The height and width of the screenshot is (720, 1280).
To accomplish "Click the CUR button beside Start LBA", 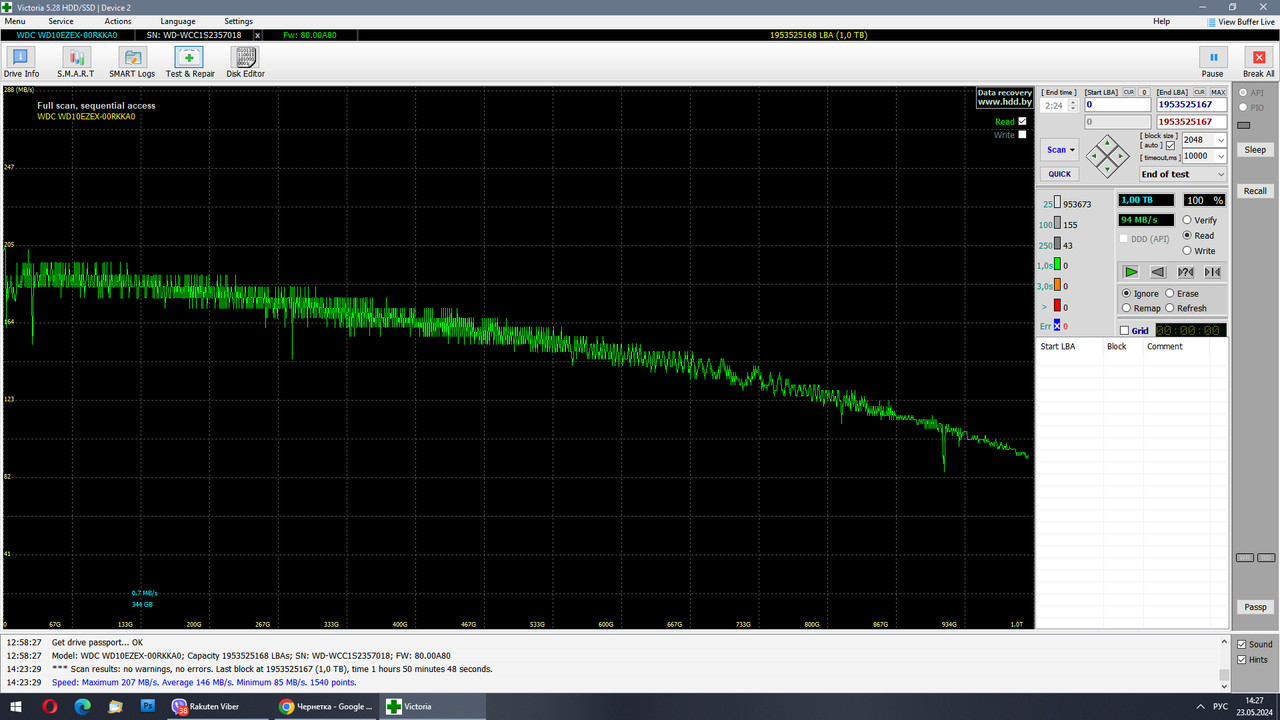I will point(1128,92).
